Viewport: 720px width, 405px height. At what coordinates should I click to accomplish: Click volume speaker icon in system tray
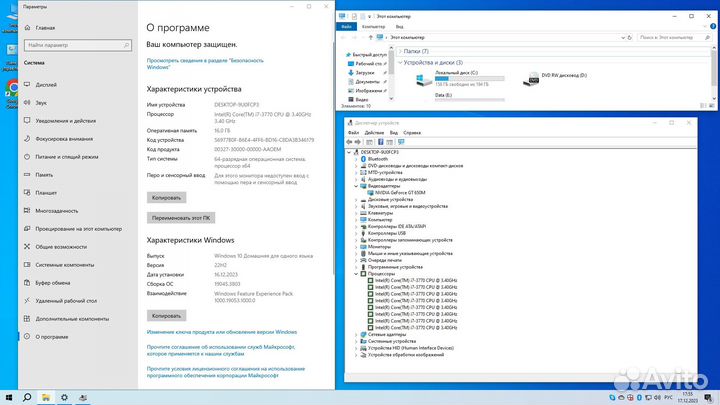tap(657, 398)
